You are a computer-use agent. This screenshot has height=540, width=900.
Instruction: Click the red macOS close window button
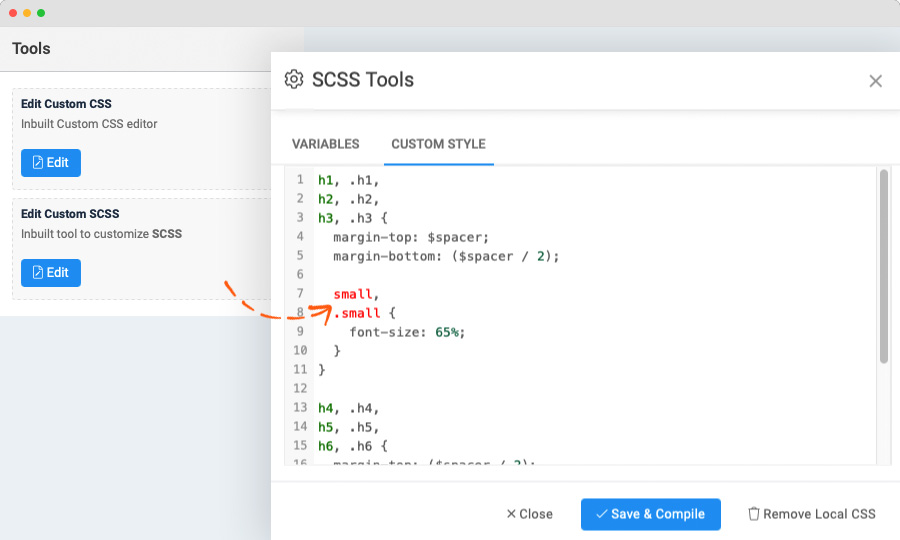13,13
